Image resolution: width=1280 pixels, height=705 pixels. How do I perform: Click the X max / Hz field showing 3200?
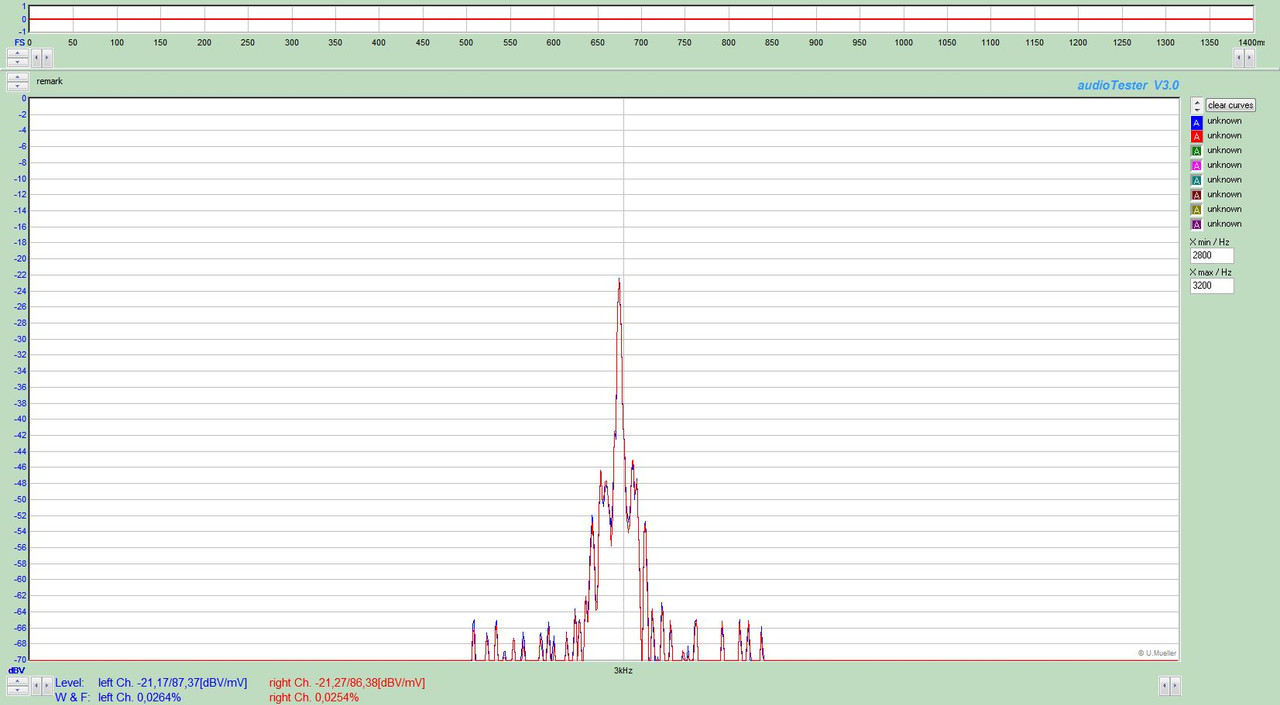(1211, 286)
